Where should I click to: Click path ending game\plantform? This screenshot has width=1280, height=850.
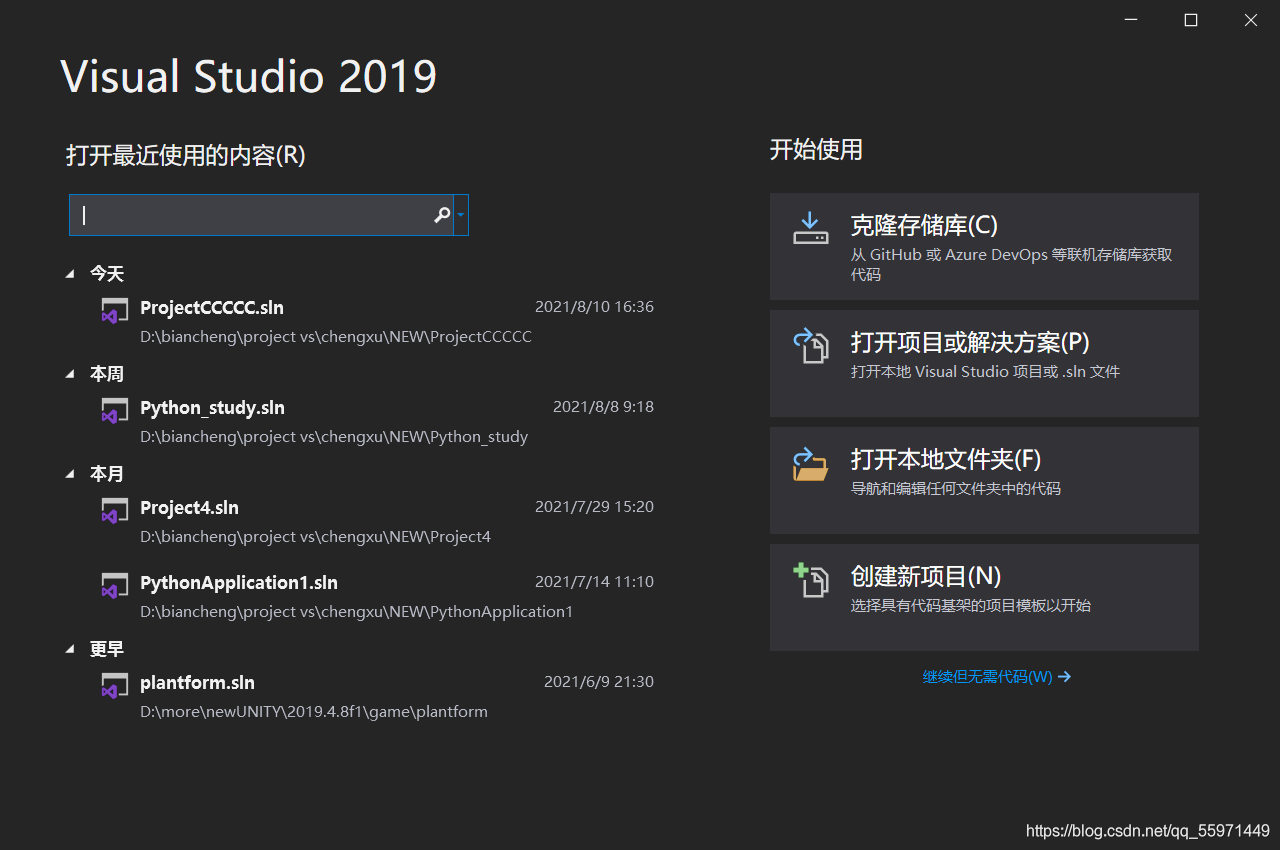click(314, 712)
